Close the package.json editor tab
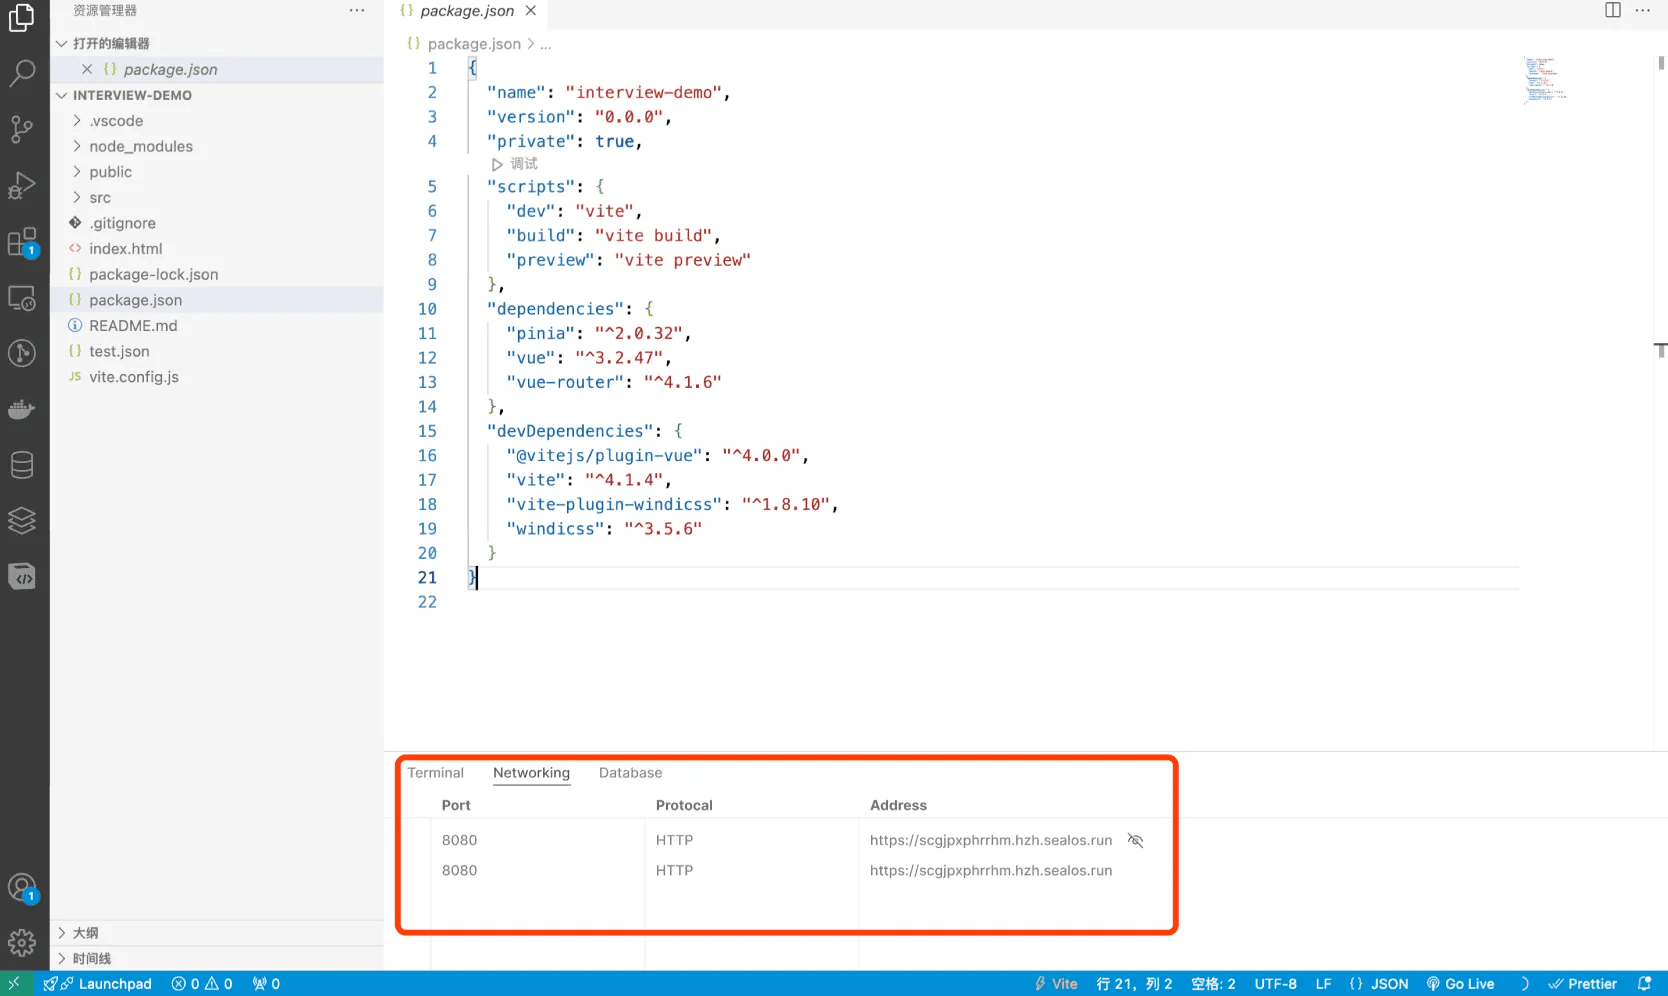1668x996 pixels. [531, 10]
